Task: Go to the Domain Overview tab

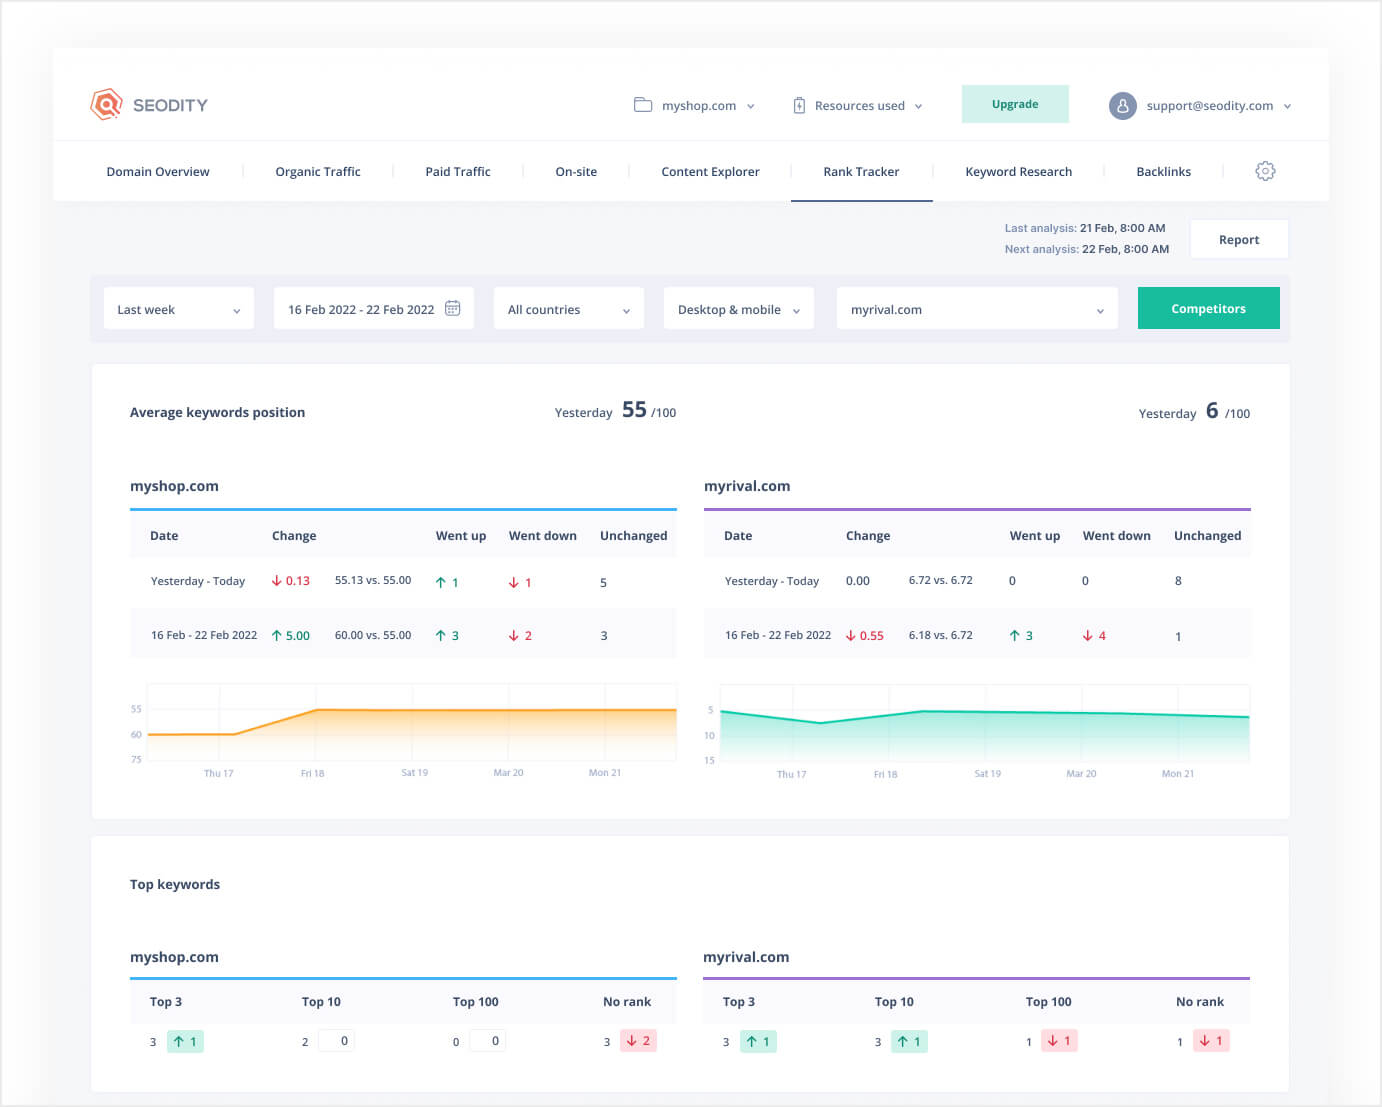Action: [x=158, y=172]
